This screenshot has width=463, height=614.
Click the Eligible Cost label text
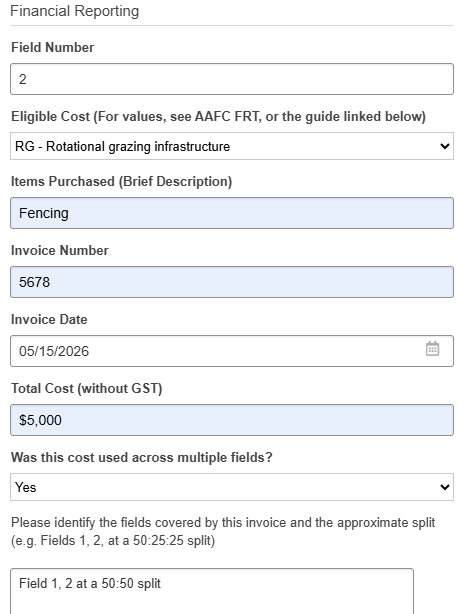218,117
